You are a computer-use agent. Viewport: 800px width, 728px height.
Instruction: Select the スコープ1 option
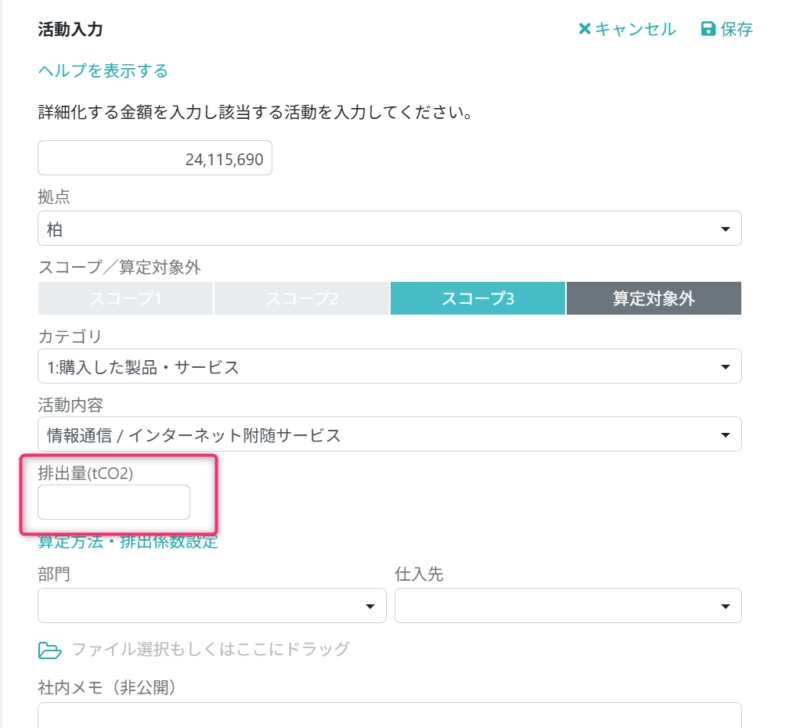tap(125, 298)
